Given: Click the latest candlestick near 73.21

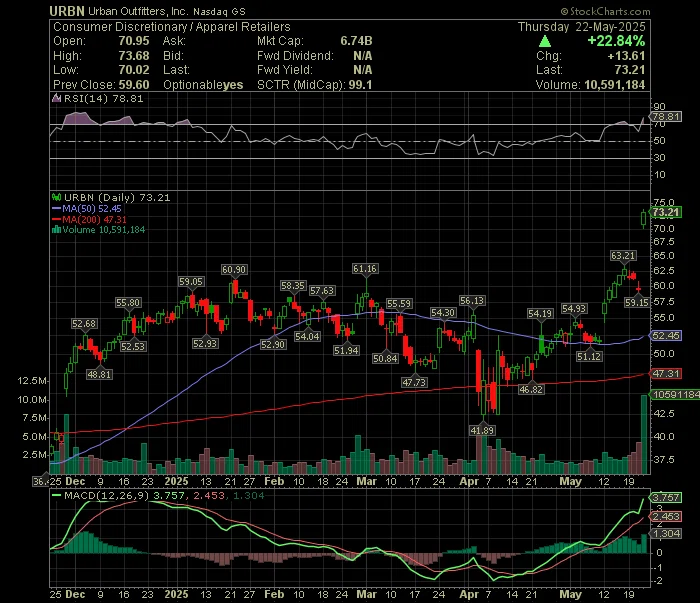Looking at the screenshot, I should point(644,219).
